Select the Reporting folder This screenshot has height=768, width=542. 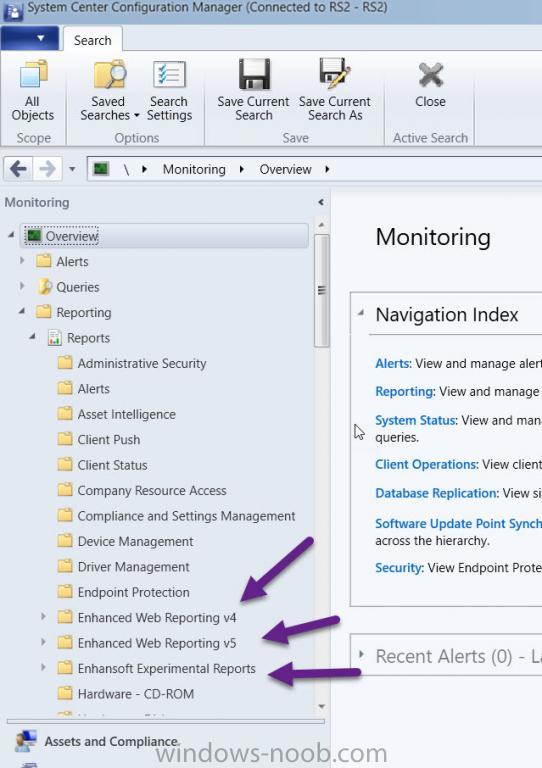pos(74,312)
